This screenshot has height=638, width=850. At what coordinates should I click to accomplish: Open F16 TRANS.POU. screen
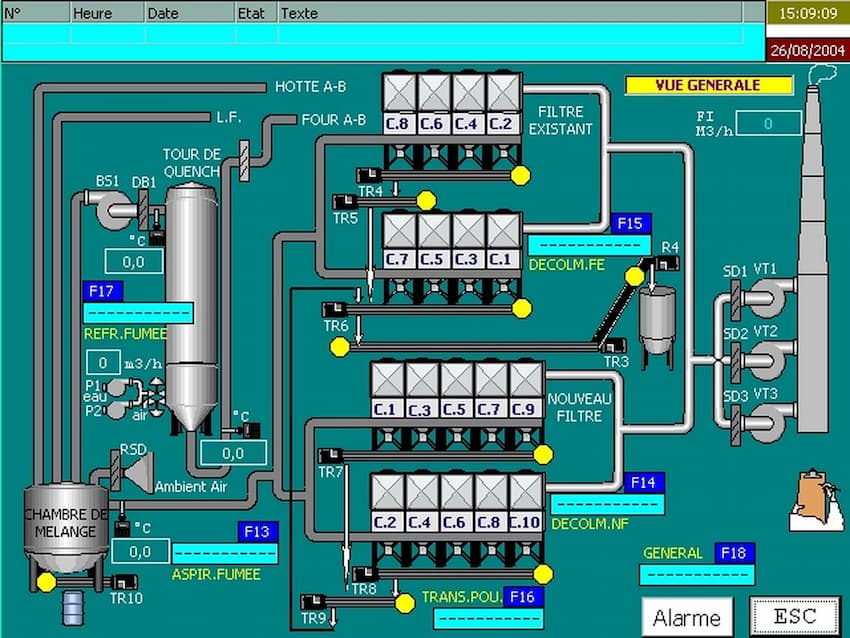pyautogui.click(x=523, y=597)
